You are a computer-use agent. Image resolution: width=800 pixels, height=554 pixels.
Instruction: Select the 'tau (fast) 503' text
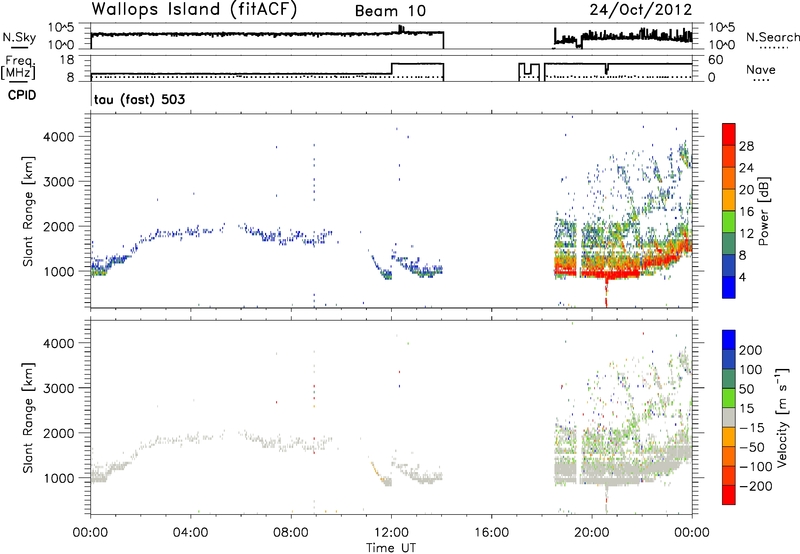pos(140,99)
